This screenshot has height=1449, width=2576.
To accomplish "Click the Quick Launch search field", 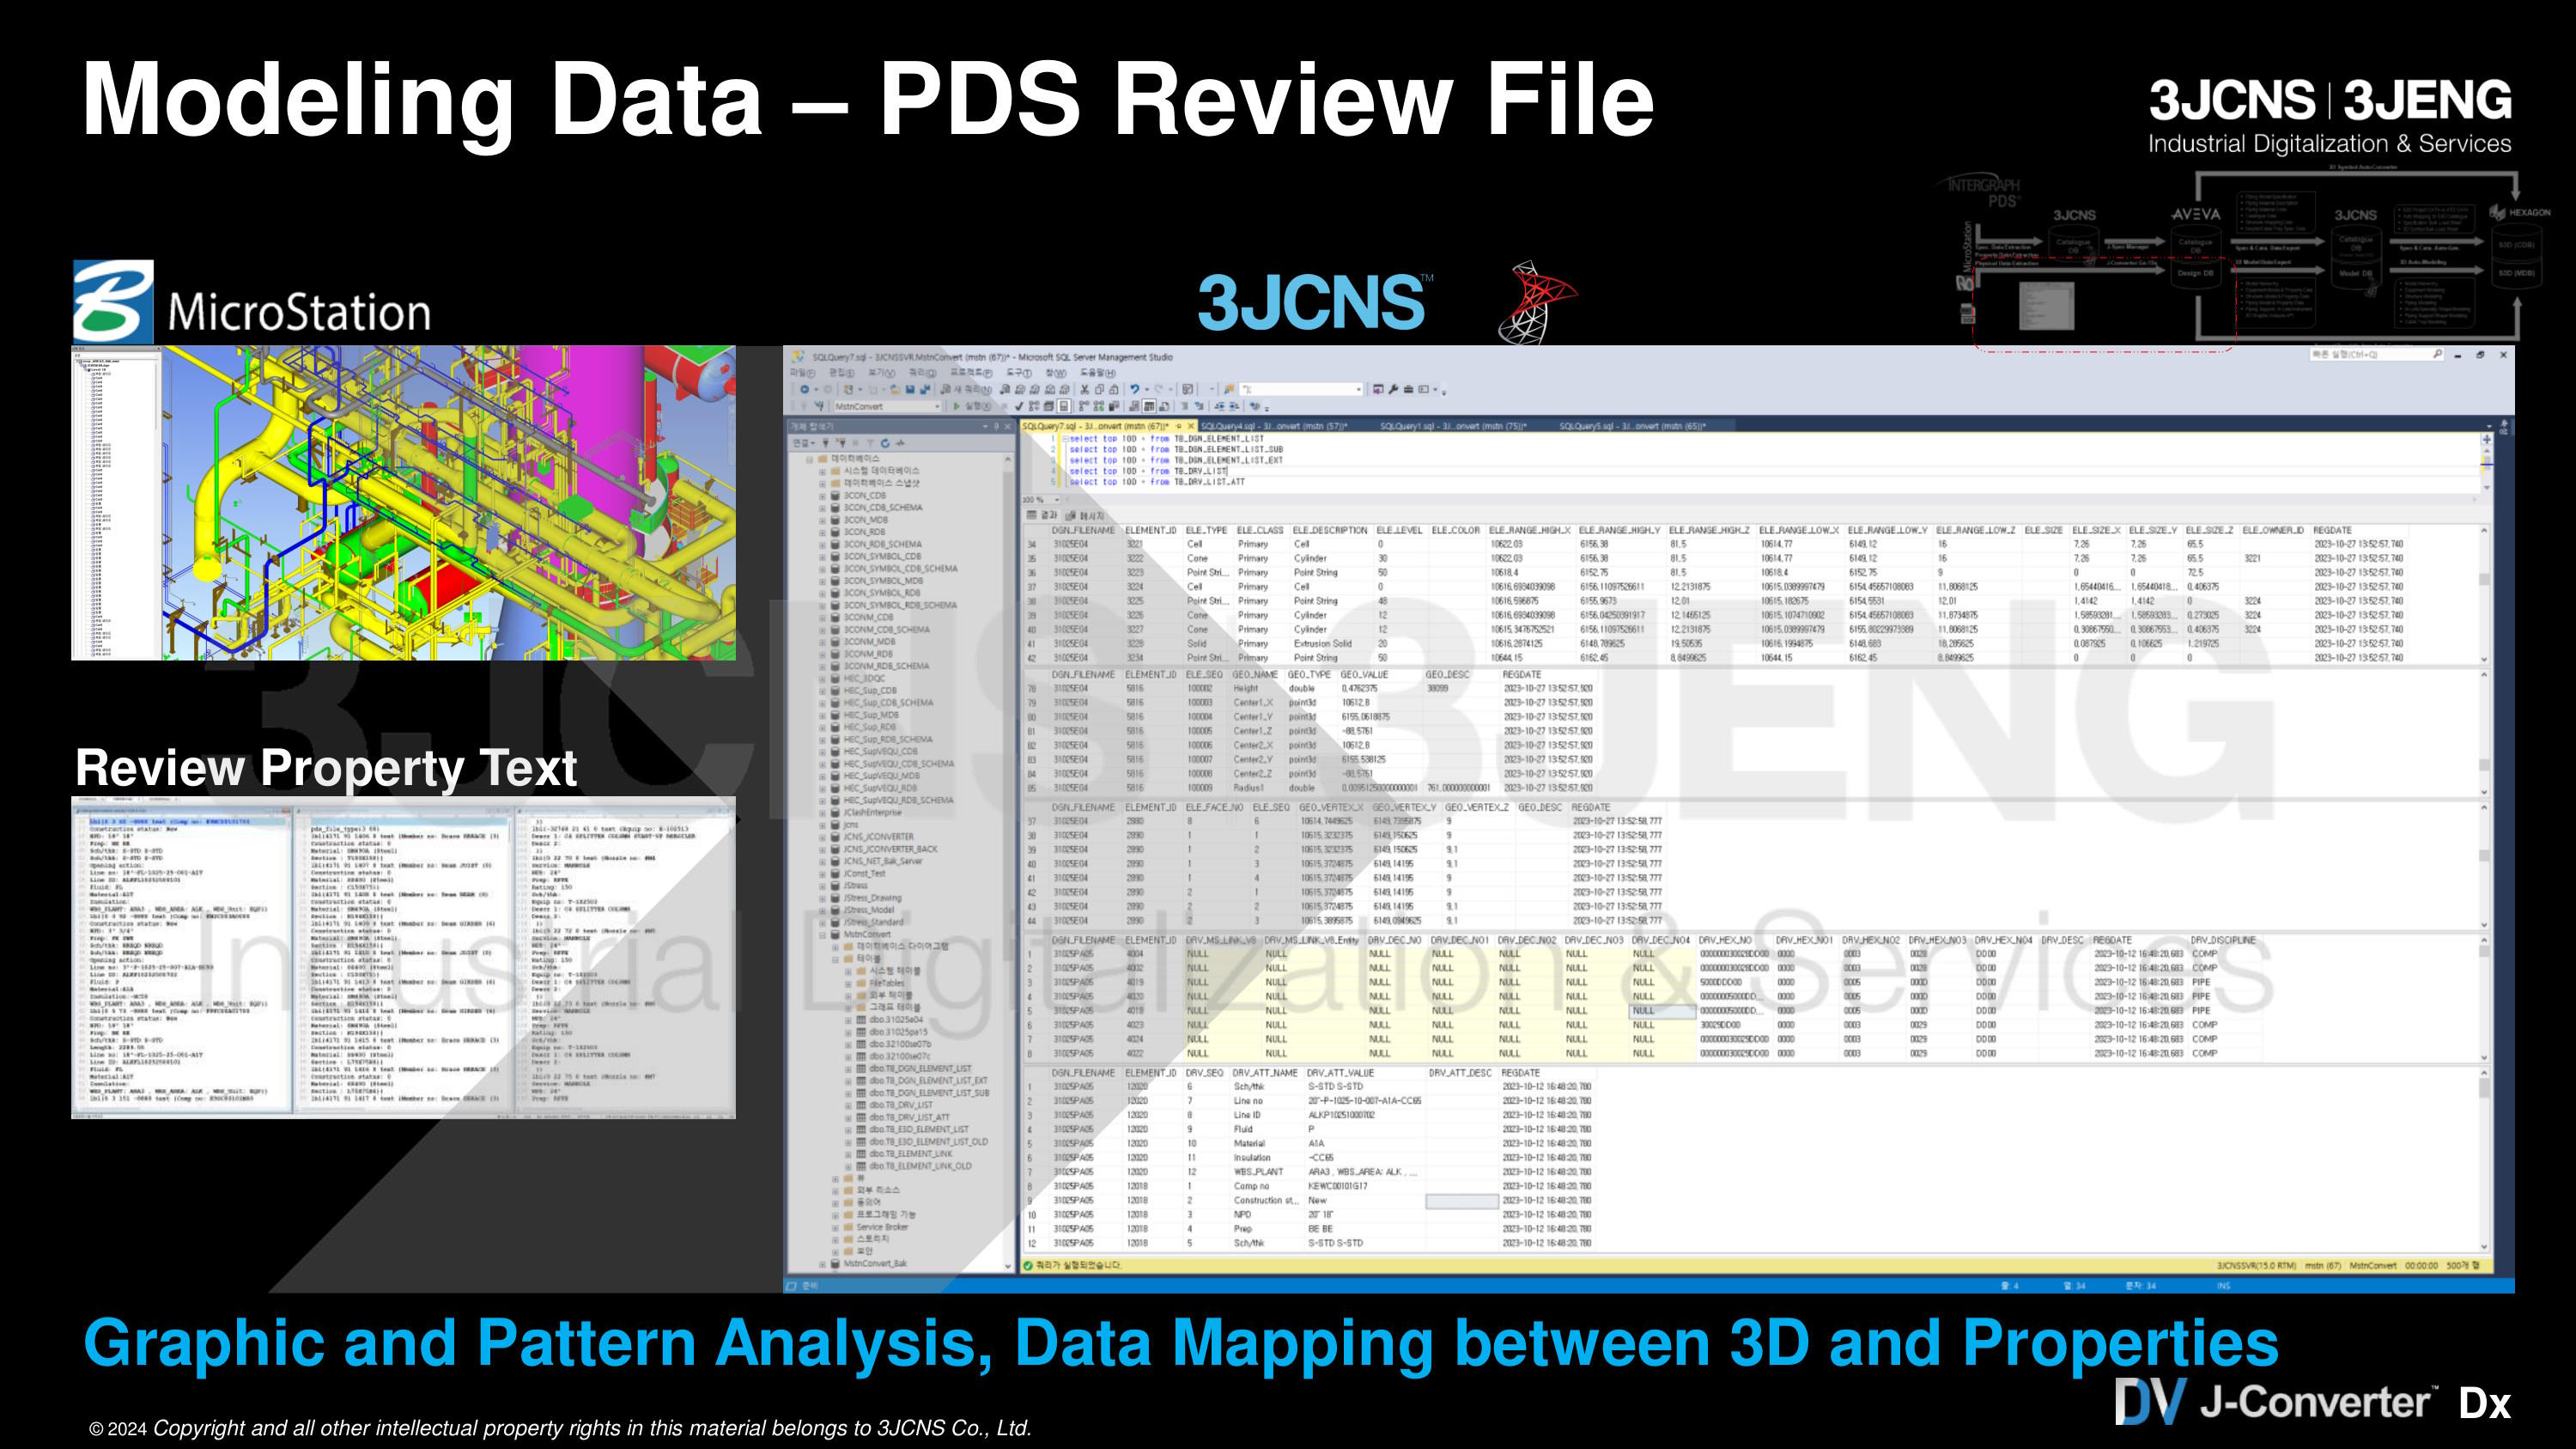I will 2377,354.
